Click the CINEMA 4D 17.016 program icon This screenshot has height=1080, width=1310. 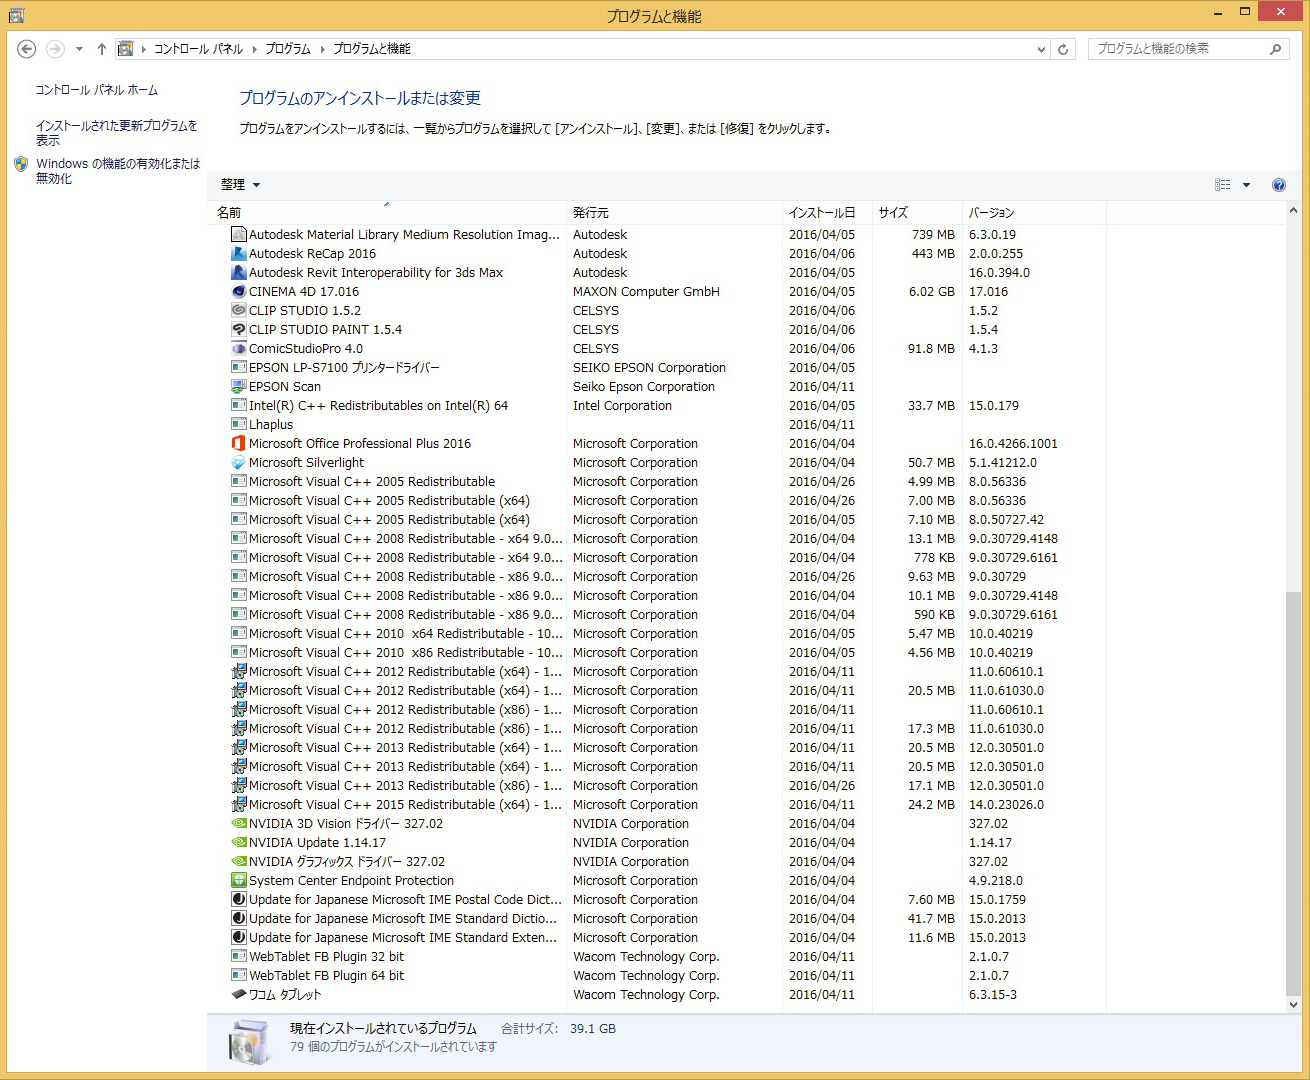[x=238, y=292]
